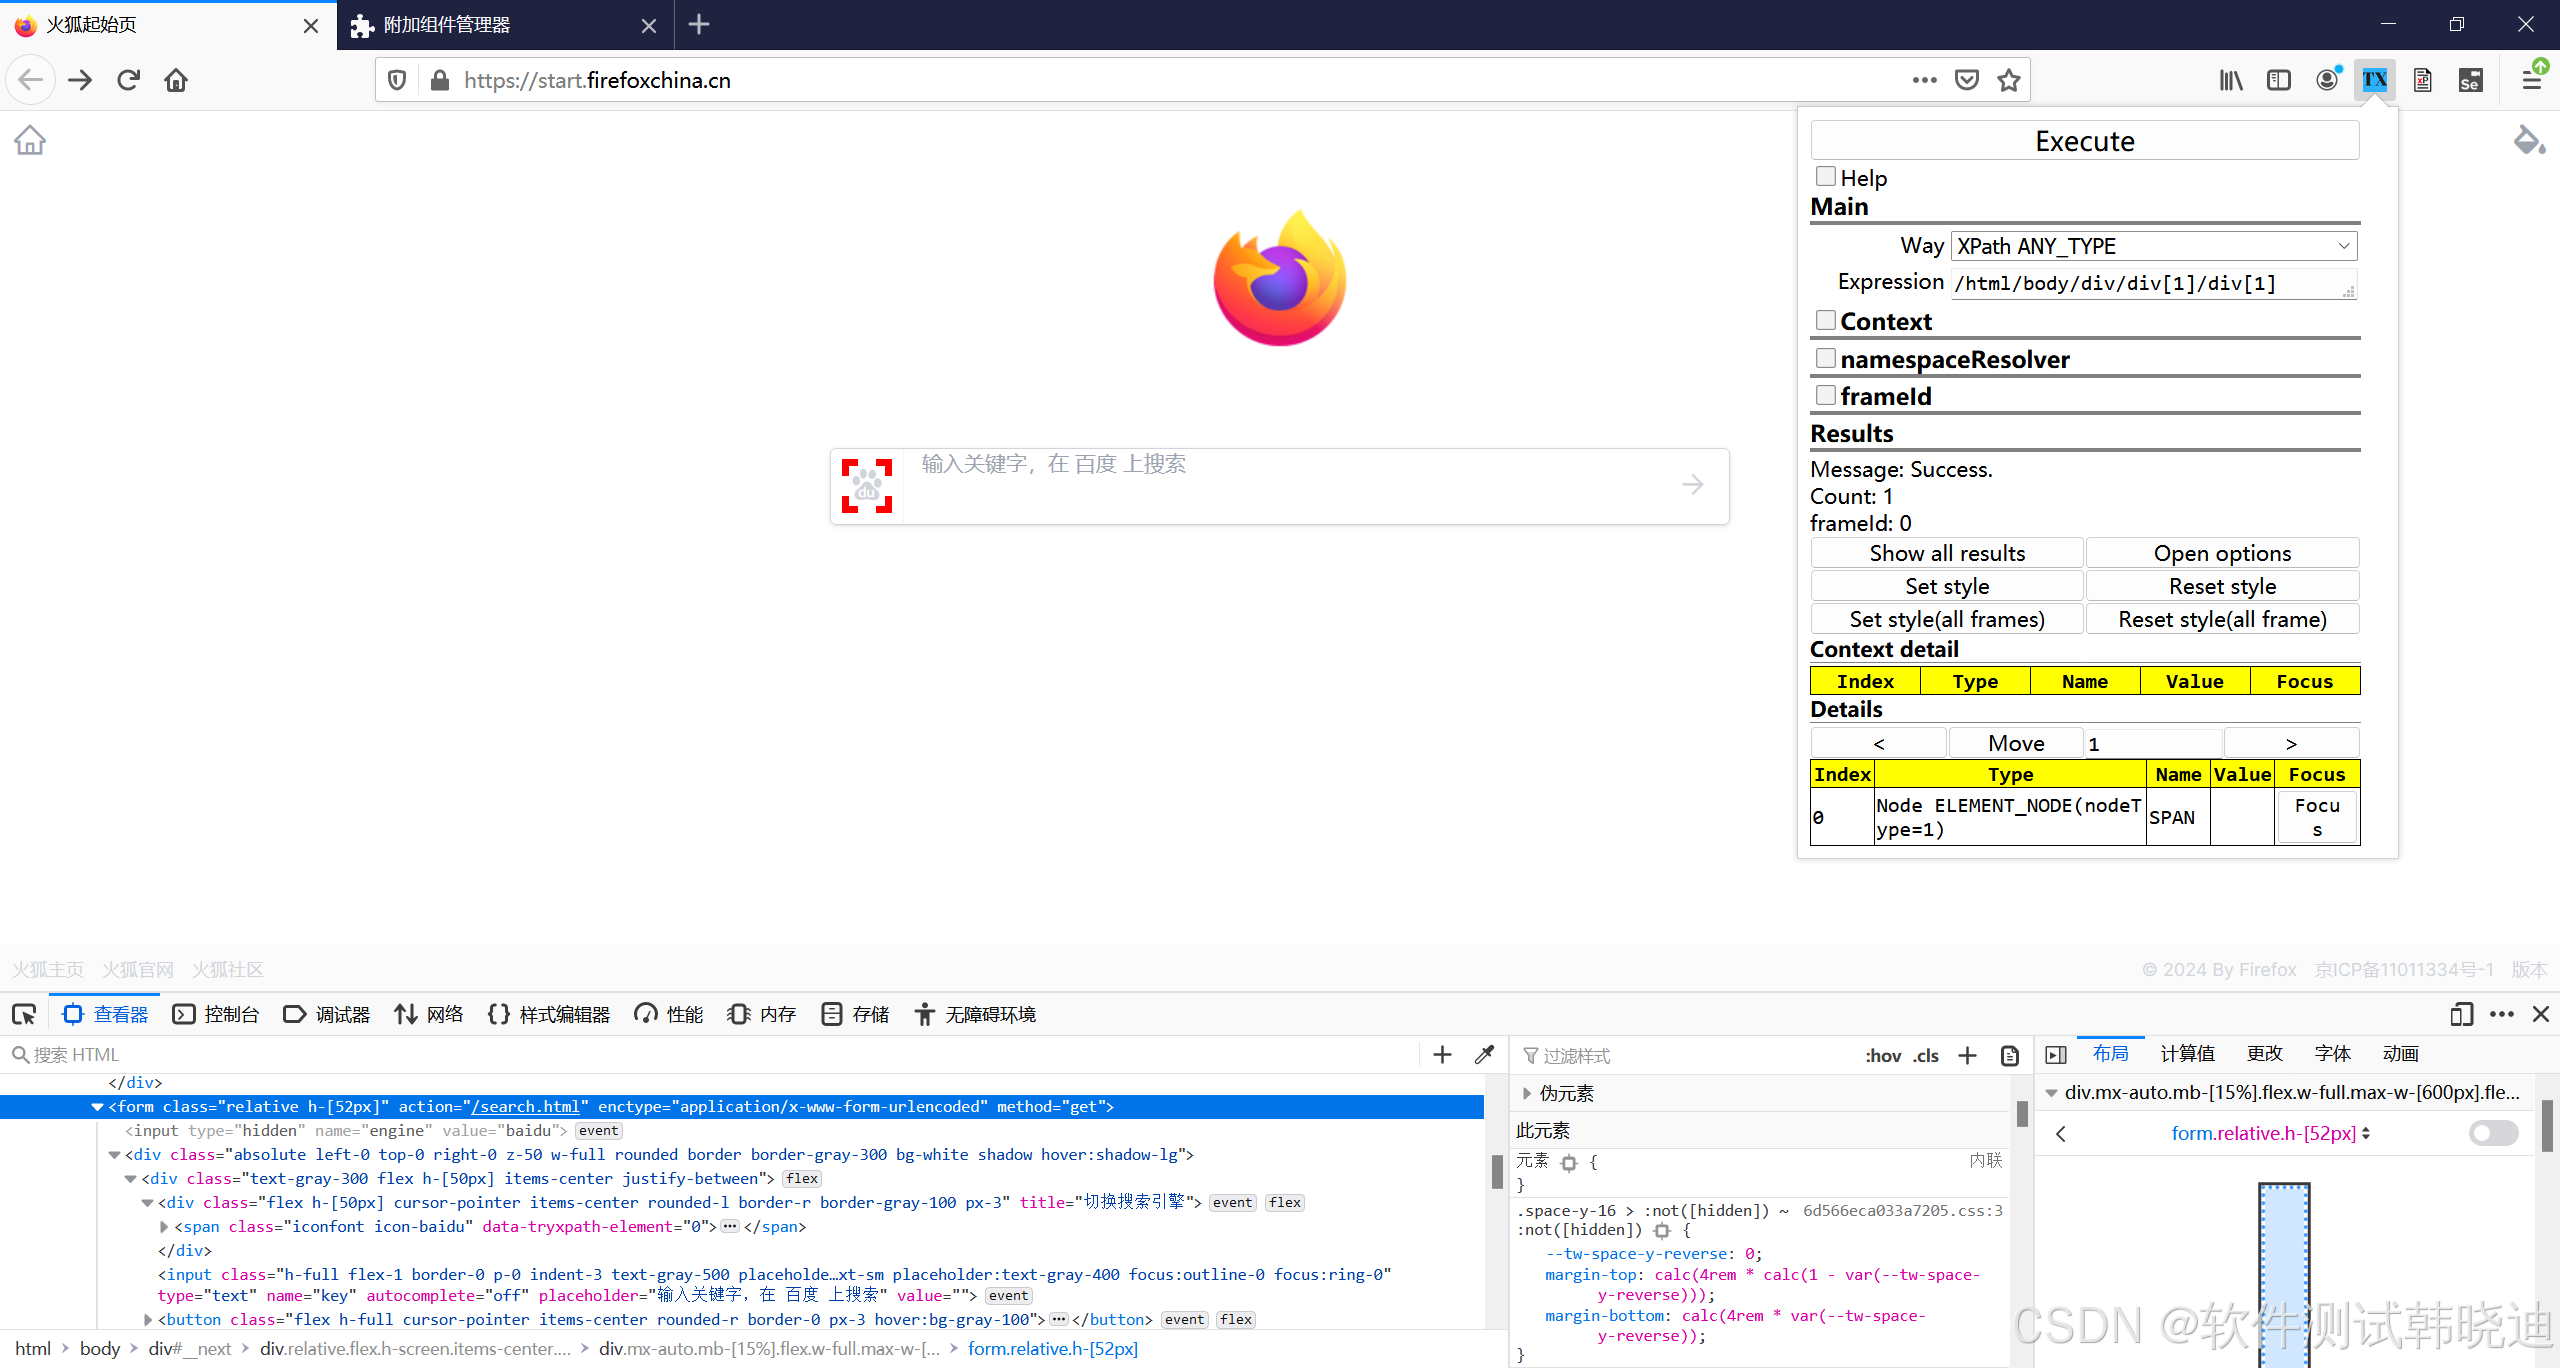Click the home icon in navigation bar
This screenshot has width=2560, height=1368.
(176, 80)
